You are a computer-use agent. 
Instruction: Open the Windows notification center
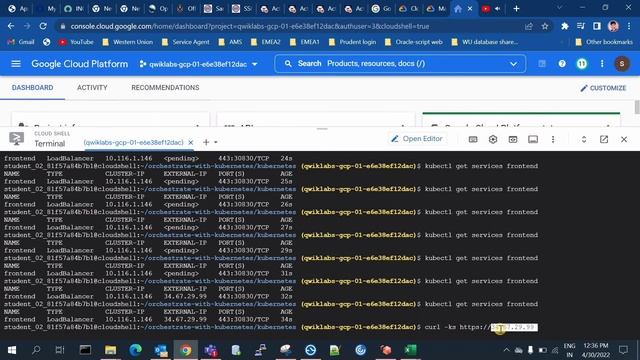(x=623, y=350)
